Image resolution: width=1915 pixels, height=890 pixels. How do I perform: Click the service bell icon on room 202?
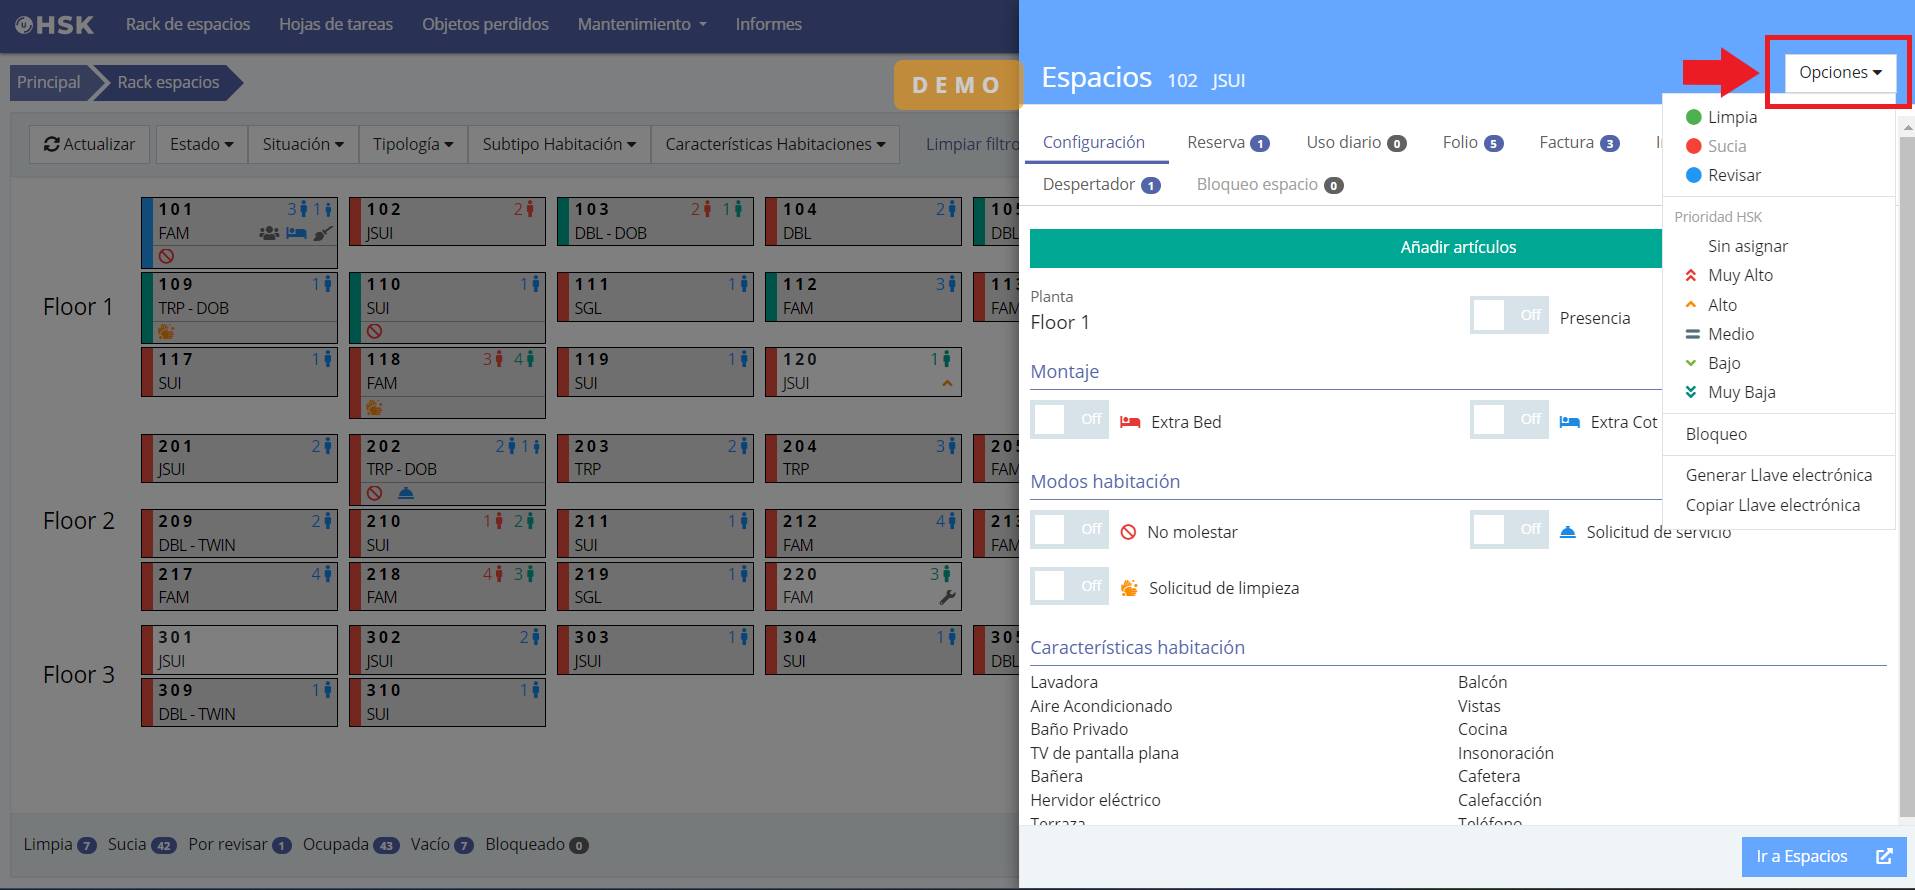tap(406, 493)
